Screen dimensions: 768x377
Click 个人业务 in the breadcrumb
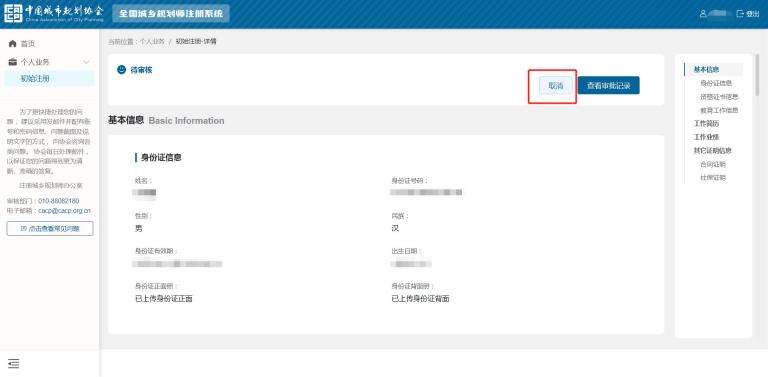[152, 42]
